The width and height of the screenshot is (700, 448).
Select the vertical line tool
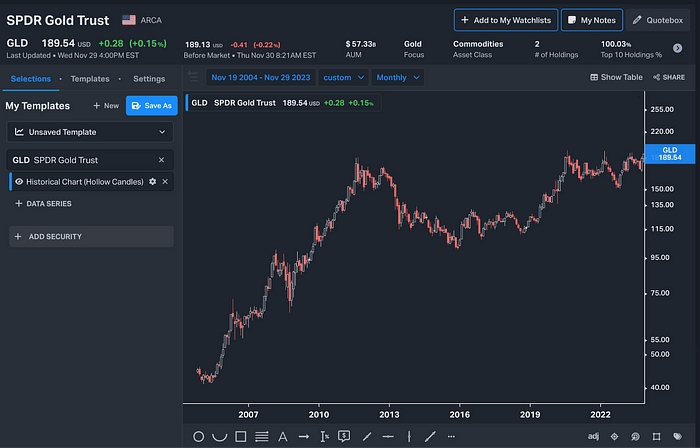coord(409,436)
